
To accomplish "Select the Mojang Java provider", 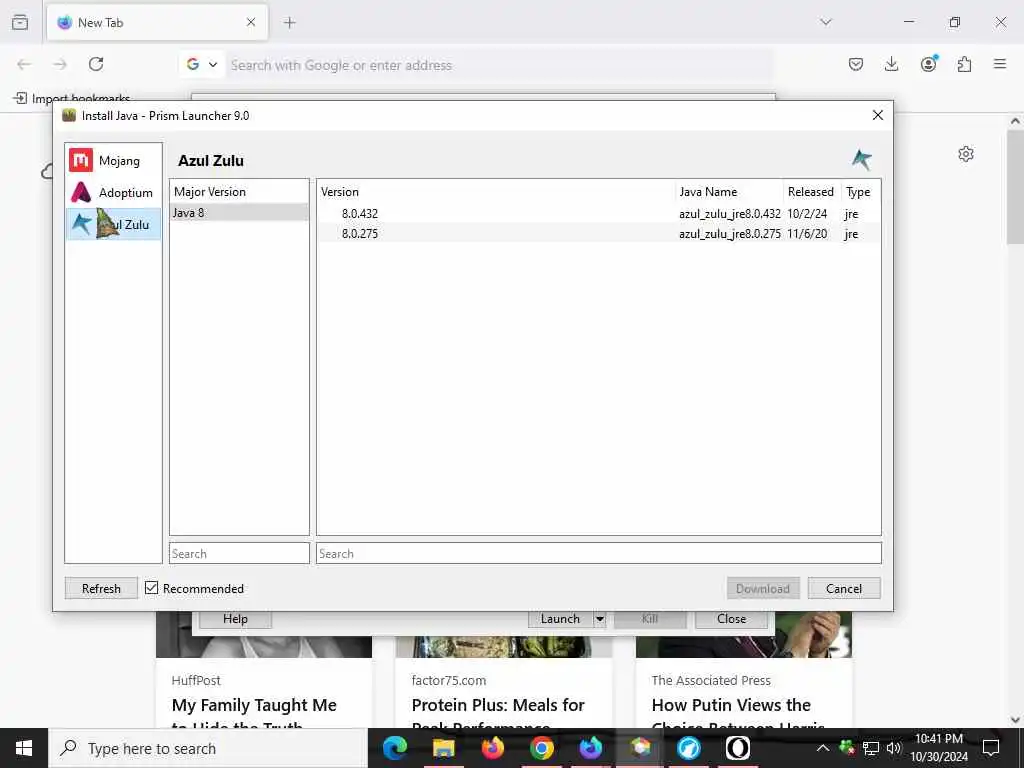I will (x=113, y=161).
